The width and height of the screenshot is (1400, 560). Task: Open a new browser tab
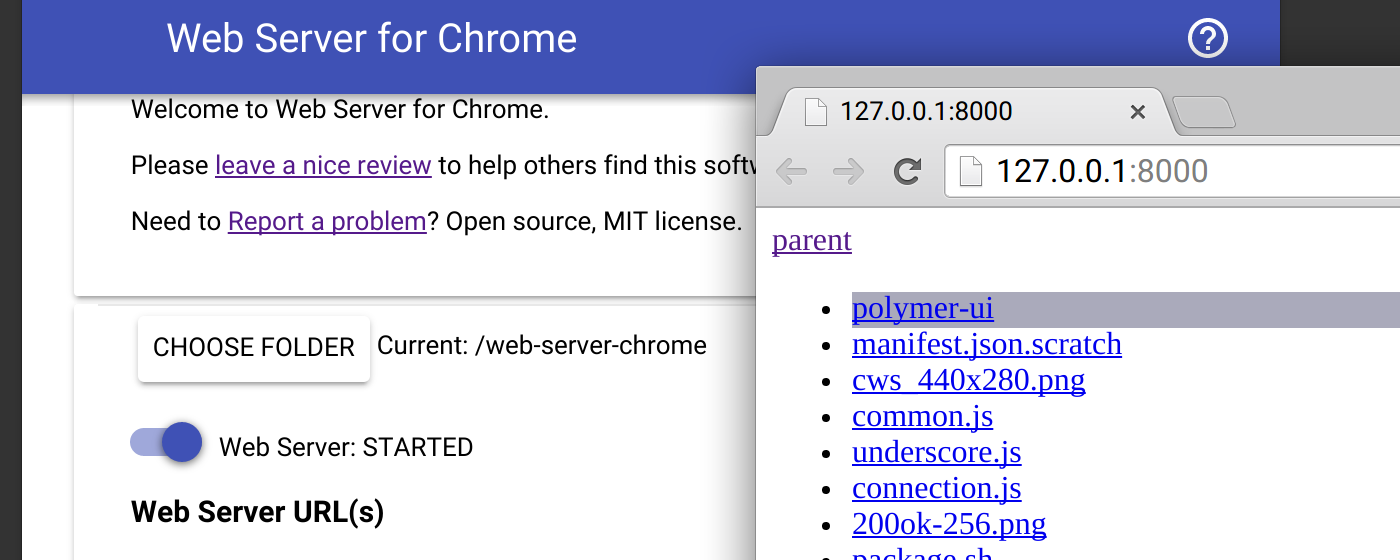[x=1204, y=113]
